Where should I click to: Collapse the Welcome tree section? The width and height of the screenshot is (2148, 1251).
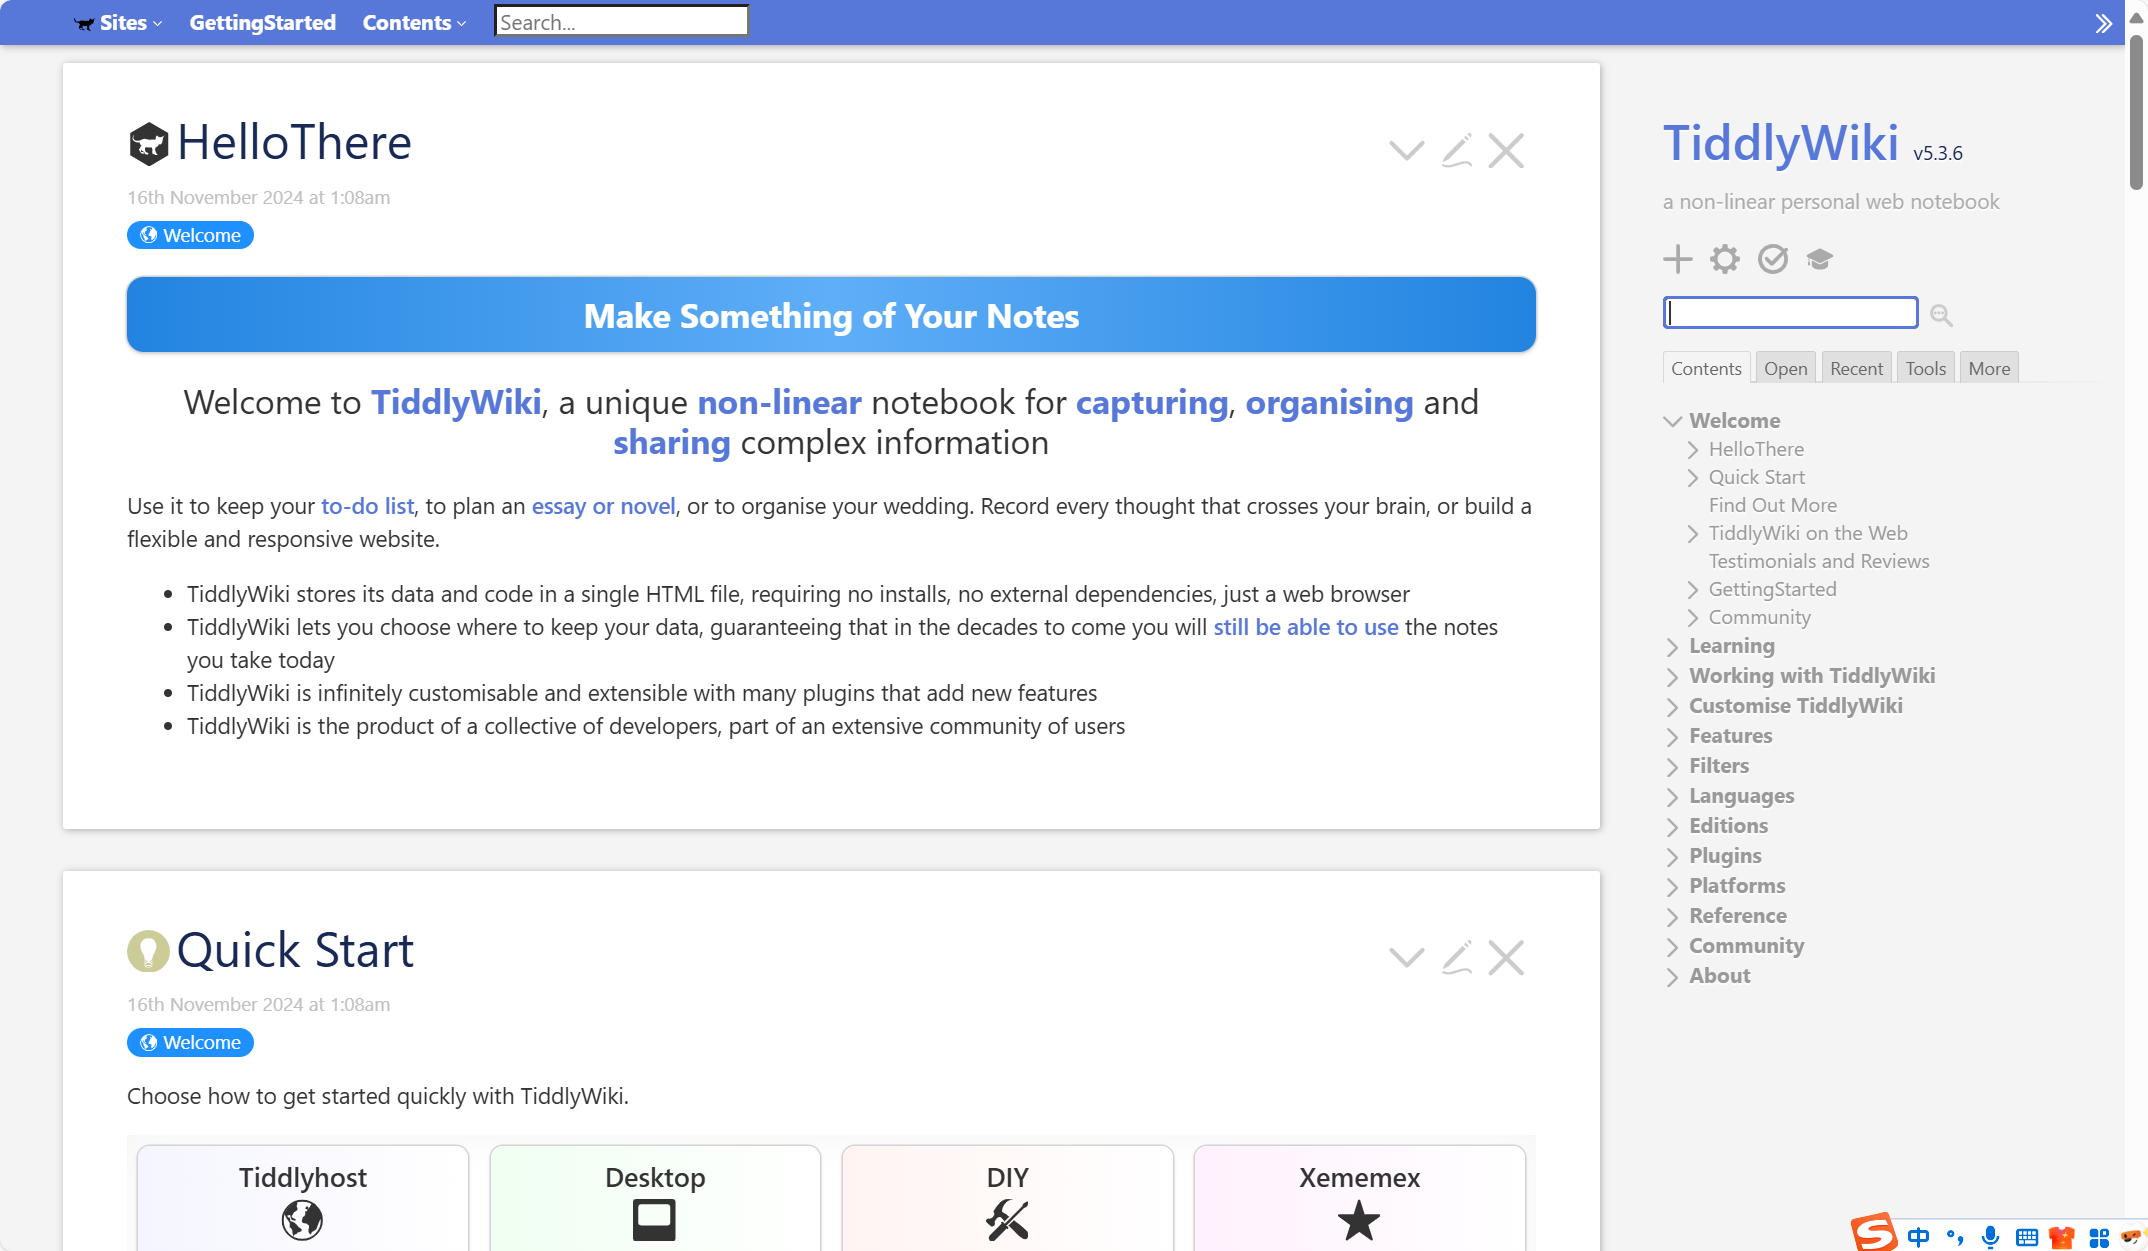[x=1672, y=421]
